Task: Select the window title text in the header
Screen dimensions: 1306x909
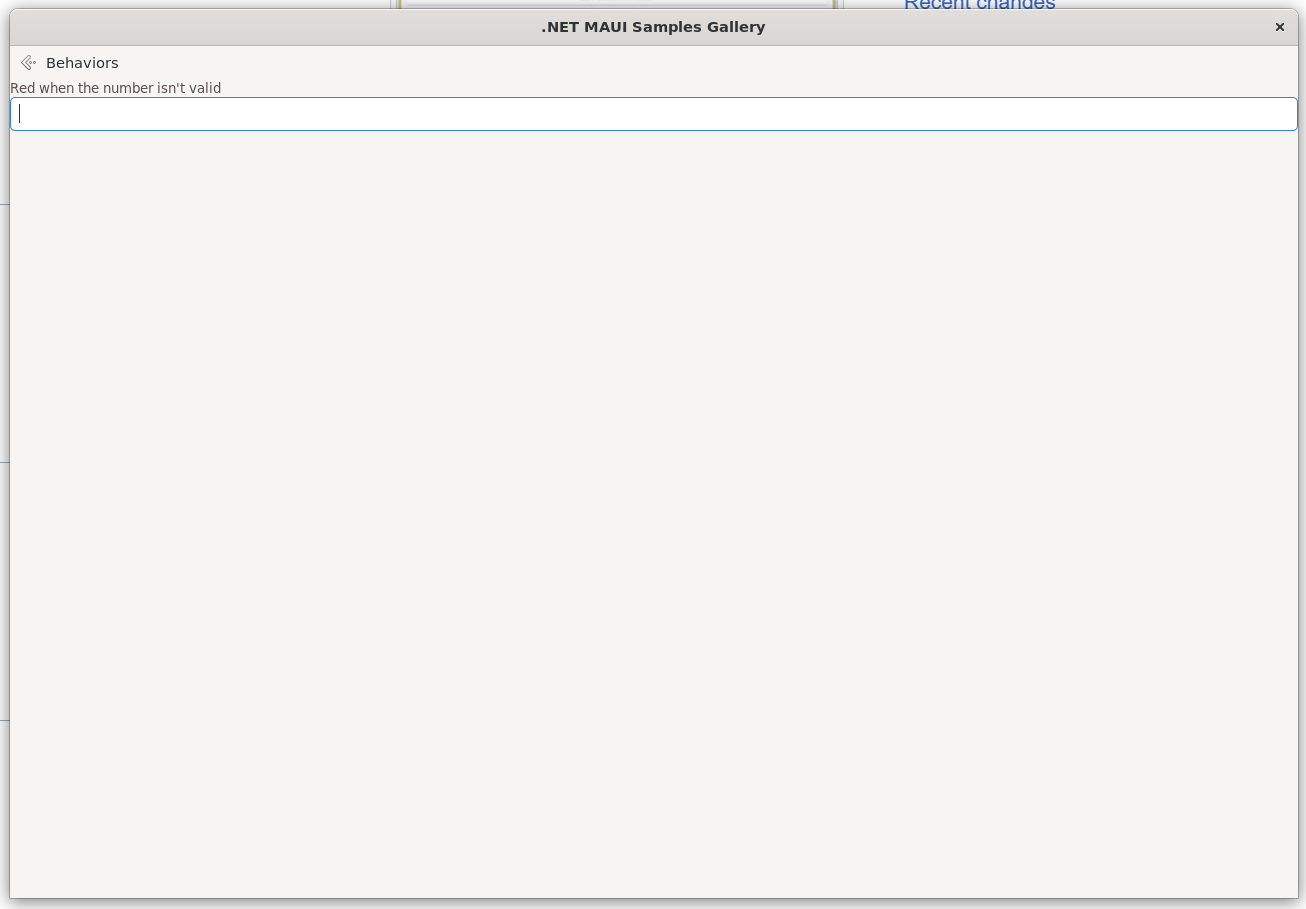Action: point(653,27)
